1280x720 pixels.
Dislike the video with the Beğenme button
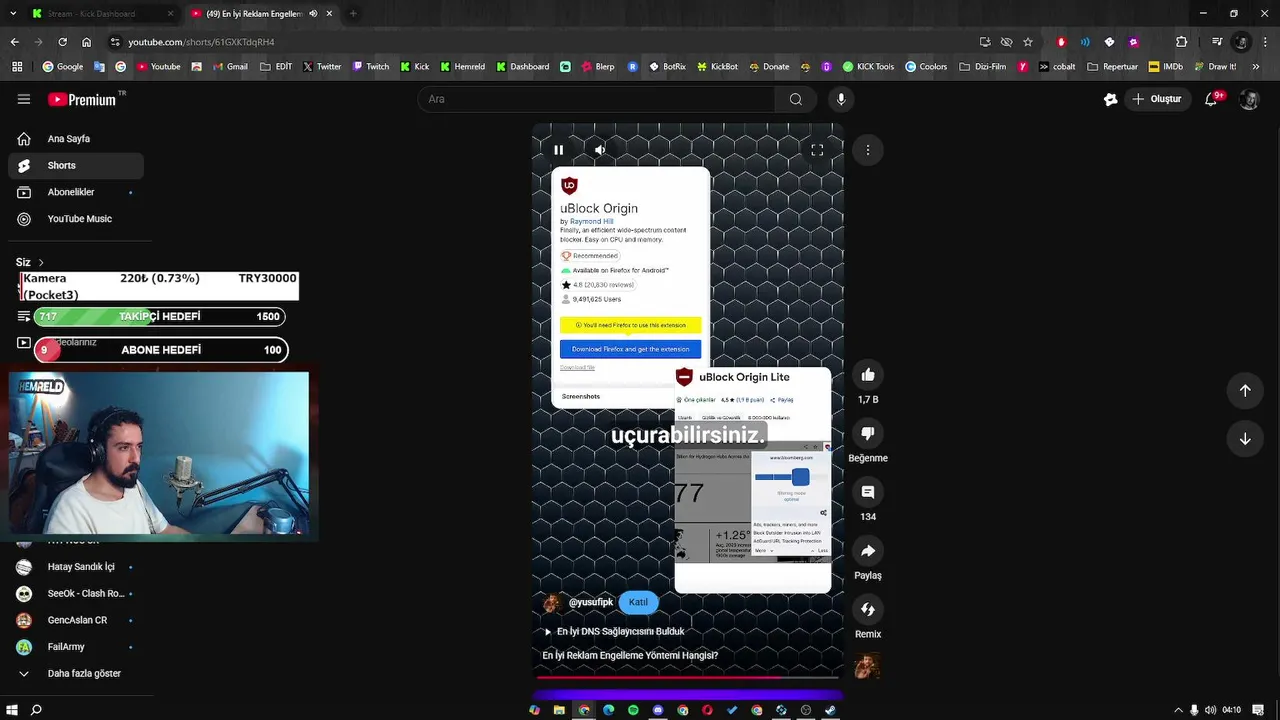(x=868, y=433)
